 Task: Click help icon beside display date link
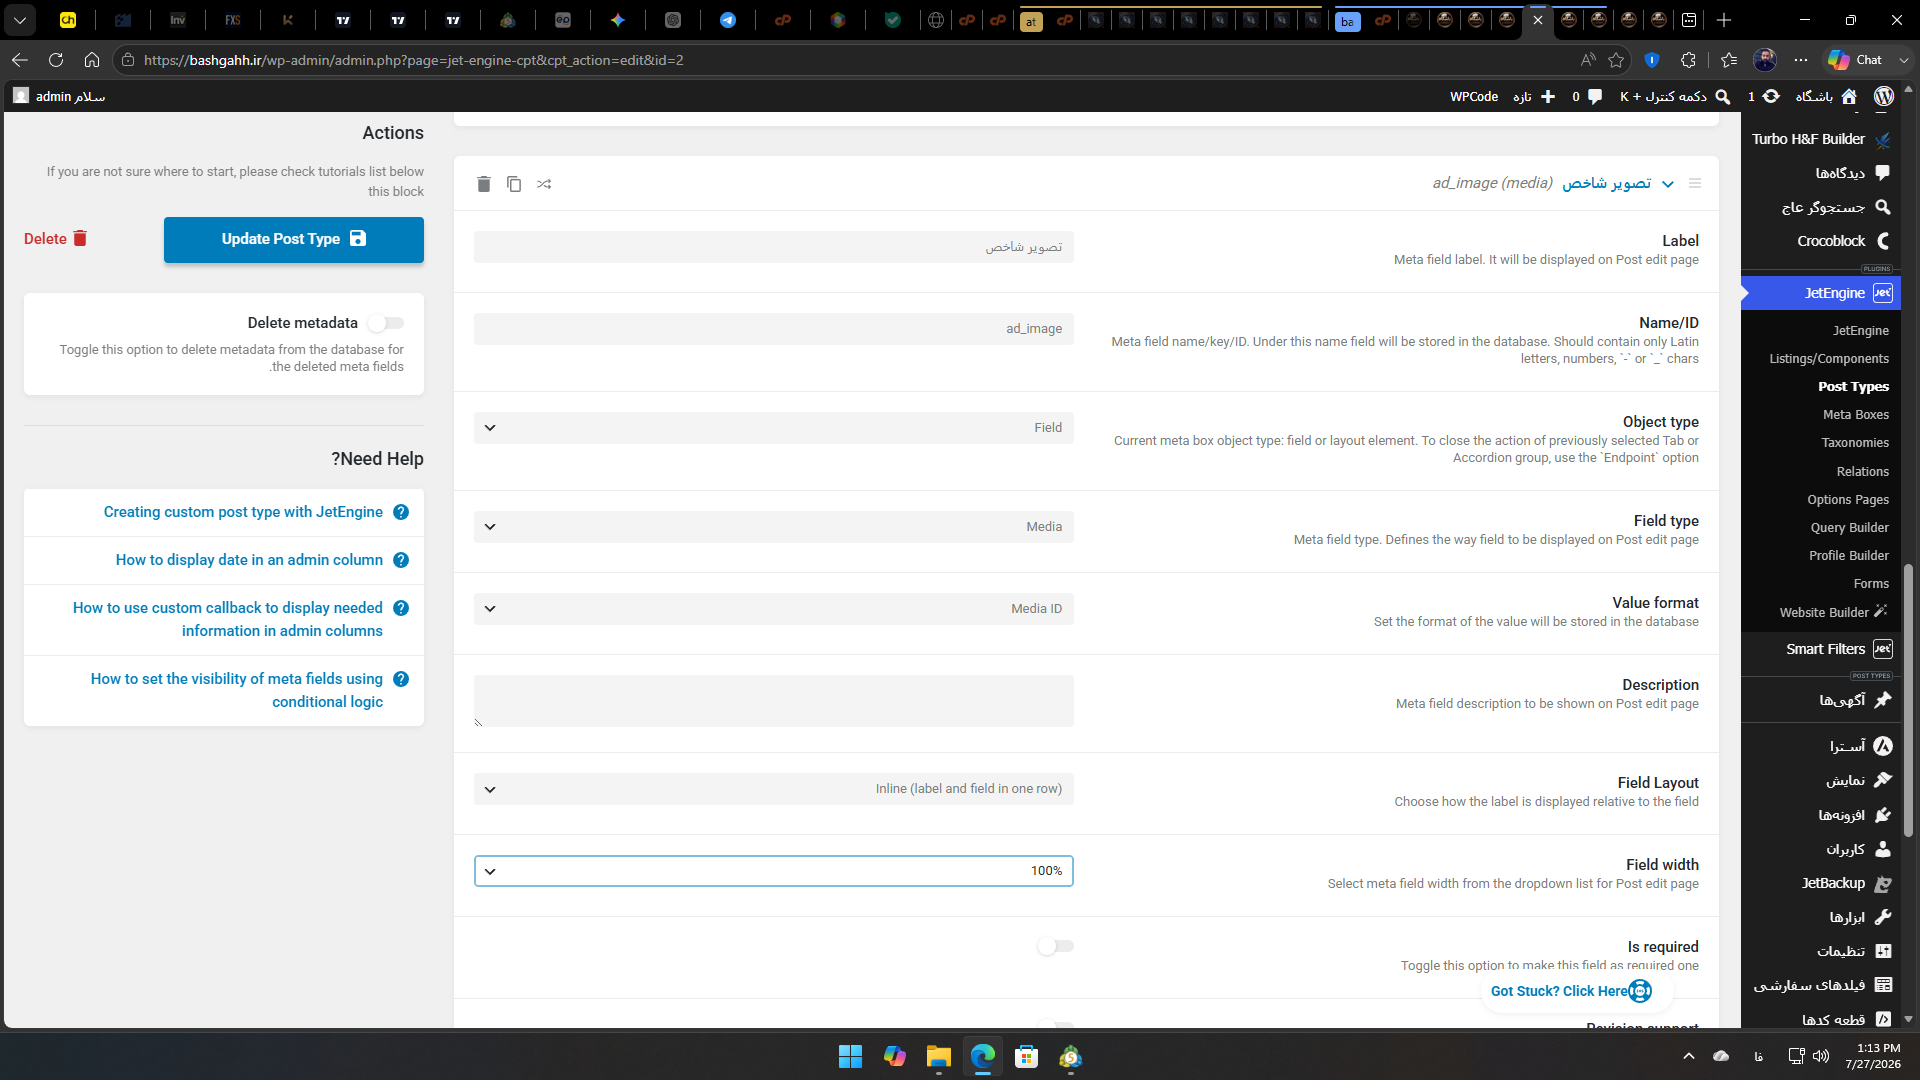coord(401,560)
